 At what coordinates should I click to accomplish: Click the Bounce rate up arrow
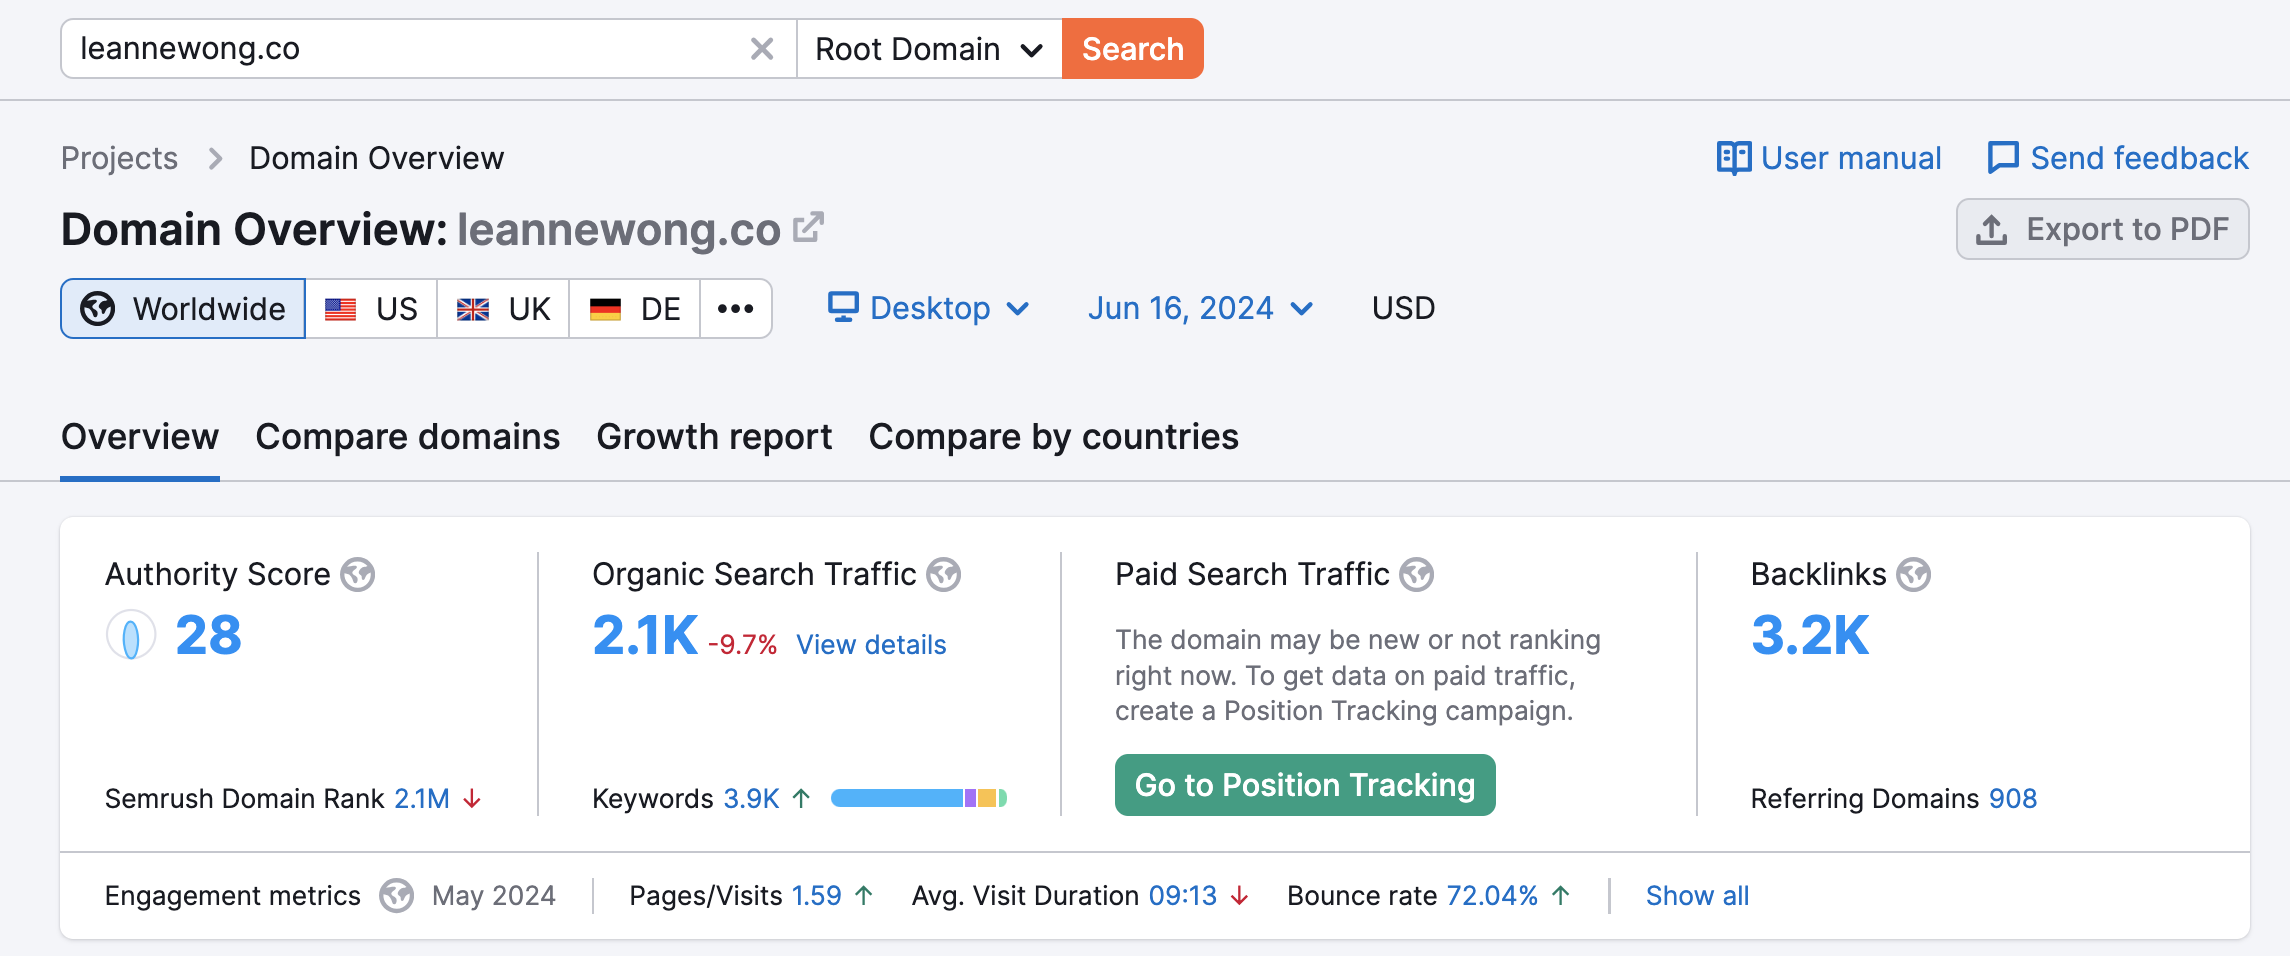[x=1561, y=896]
